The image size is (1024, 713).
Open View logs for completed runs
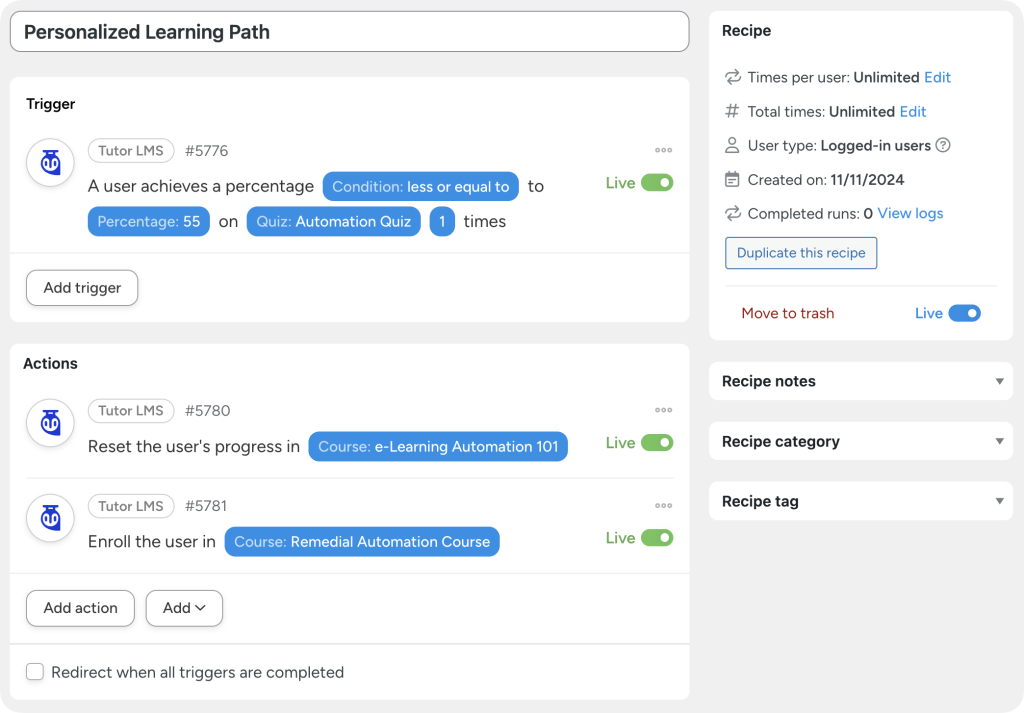pos(909,213)
